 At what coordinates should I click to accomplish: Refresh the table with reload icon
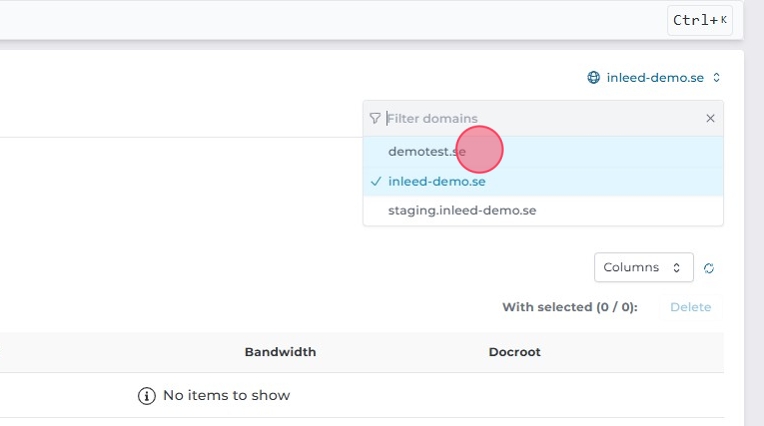coord(709,268)
